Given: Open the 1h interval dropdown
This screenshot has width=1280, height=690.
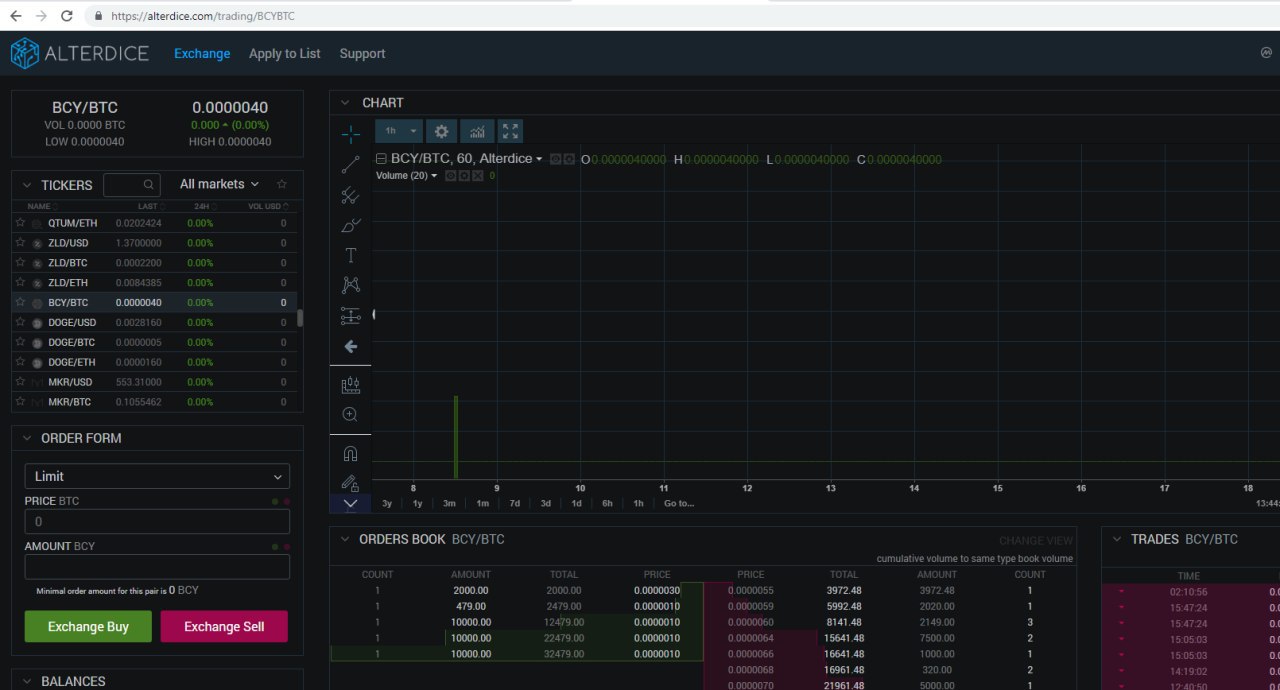Looking at the screenshot, I should [401, 131].
